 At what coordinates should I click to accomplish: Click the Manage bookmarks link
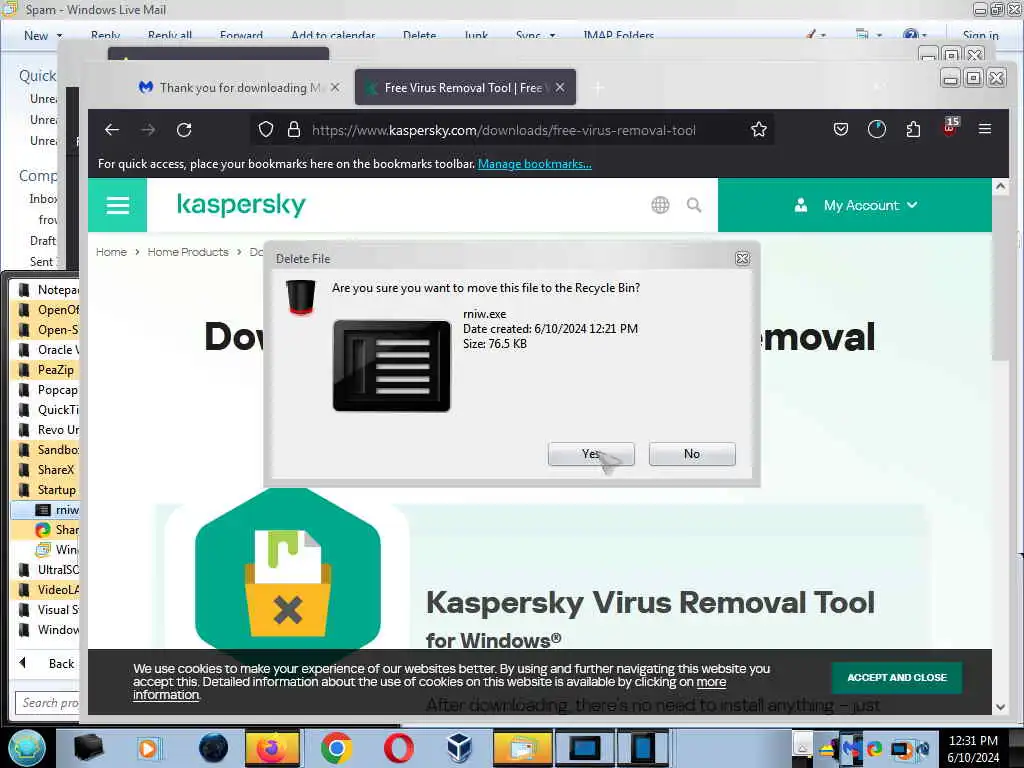tap(535, 164)
